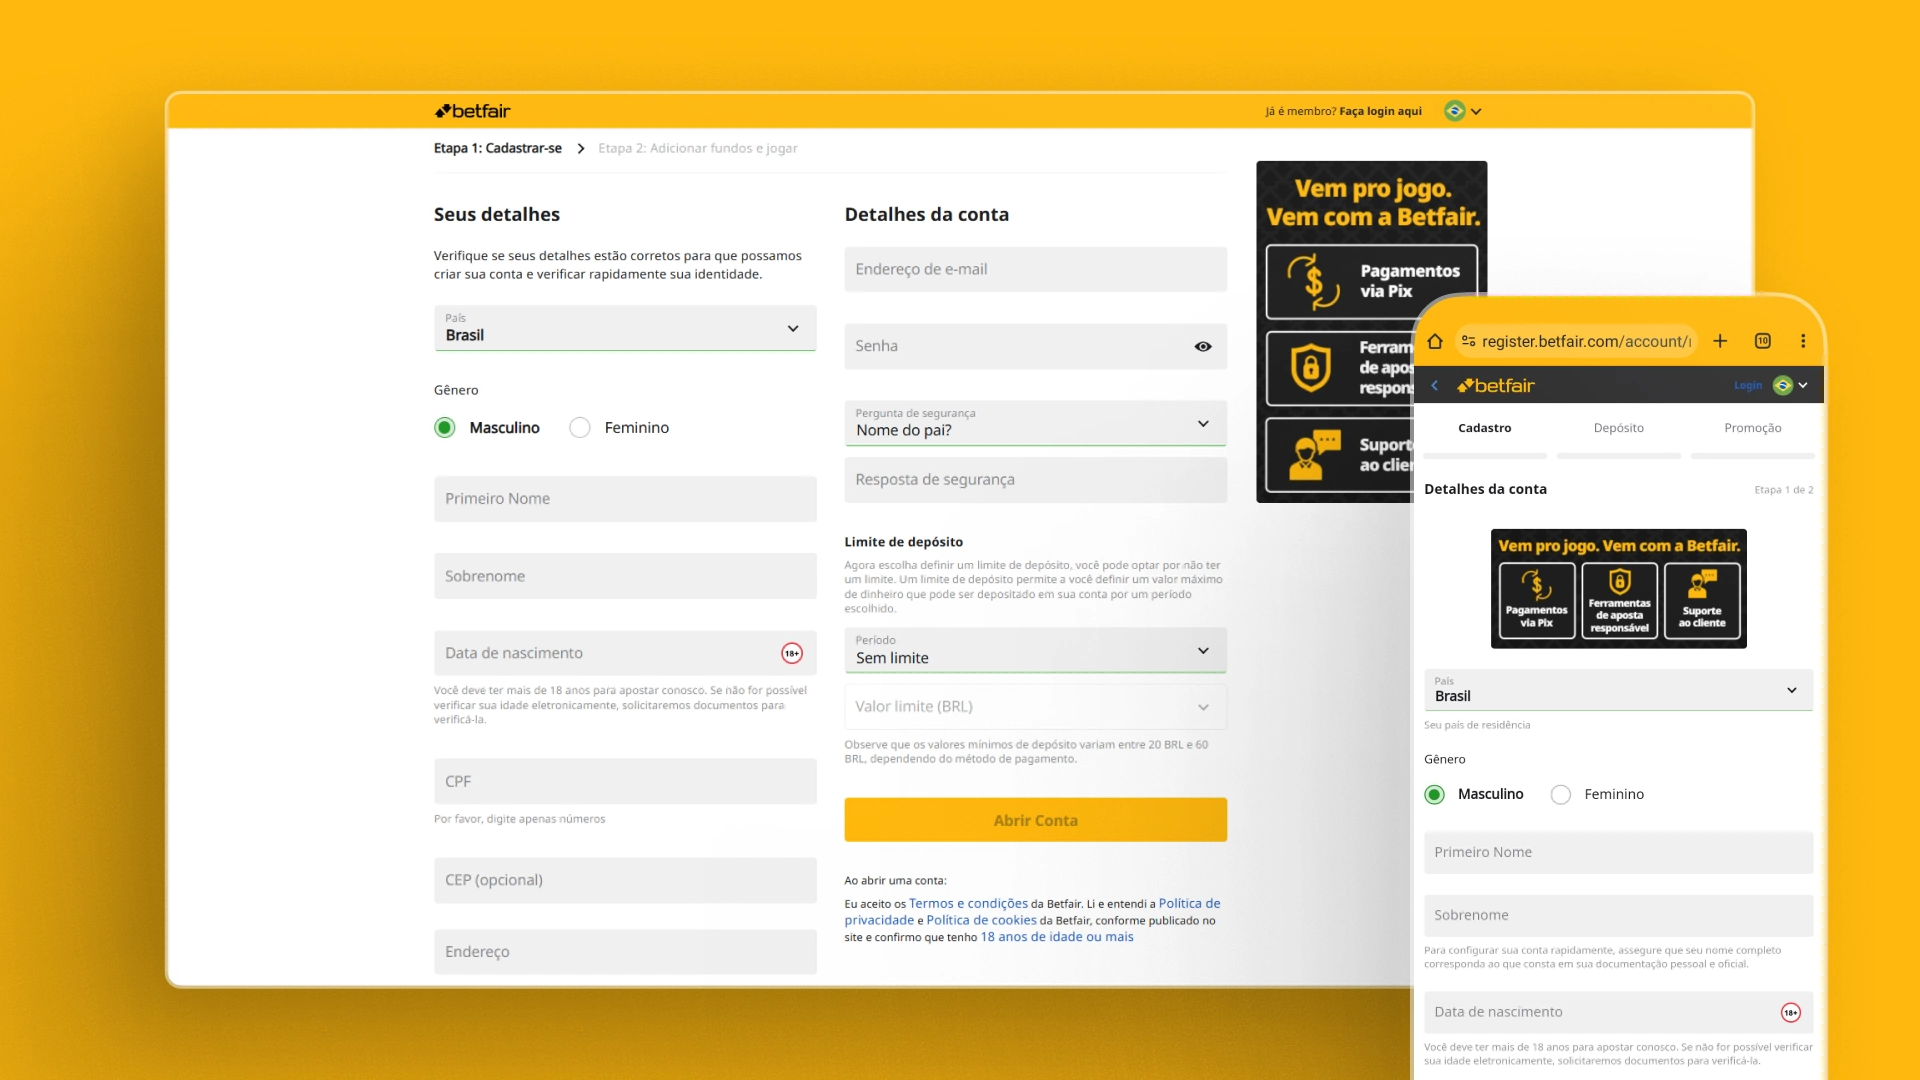
Task: Tap the Suporte ao cliente tile in the mobile banner
Action: click(x=1702, y=600)
